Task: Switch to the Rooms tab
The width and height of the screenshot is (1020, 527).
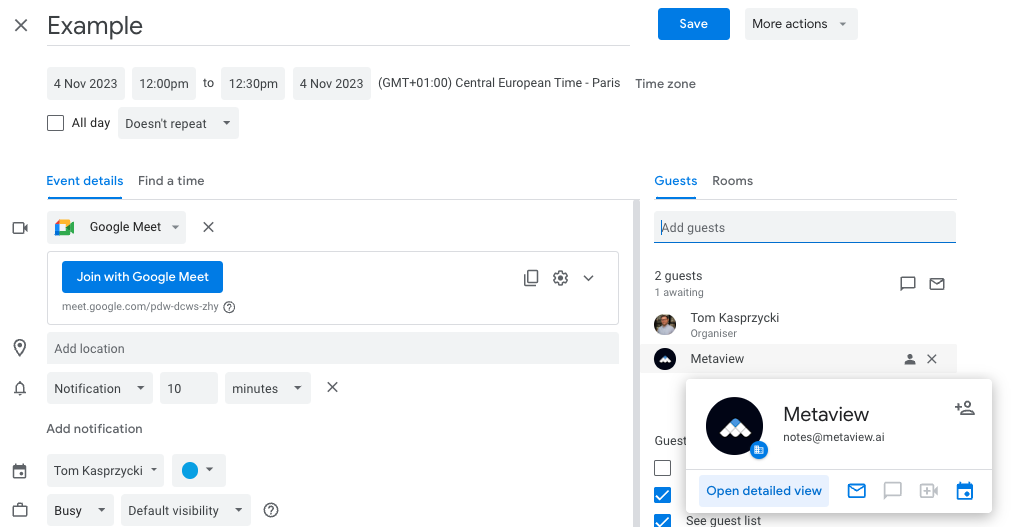Action: tap(732, 181)
